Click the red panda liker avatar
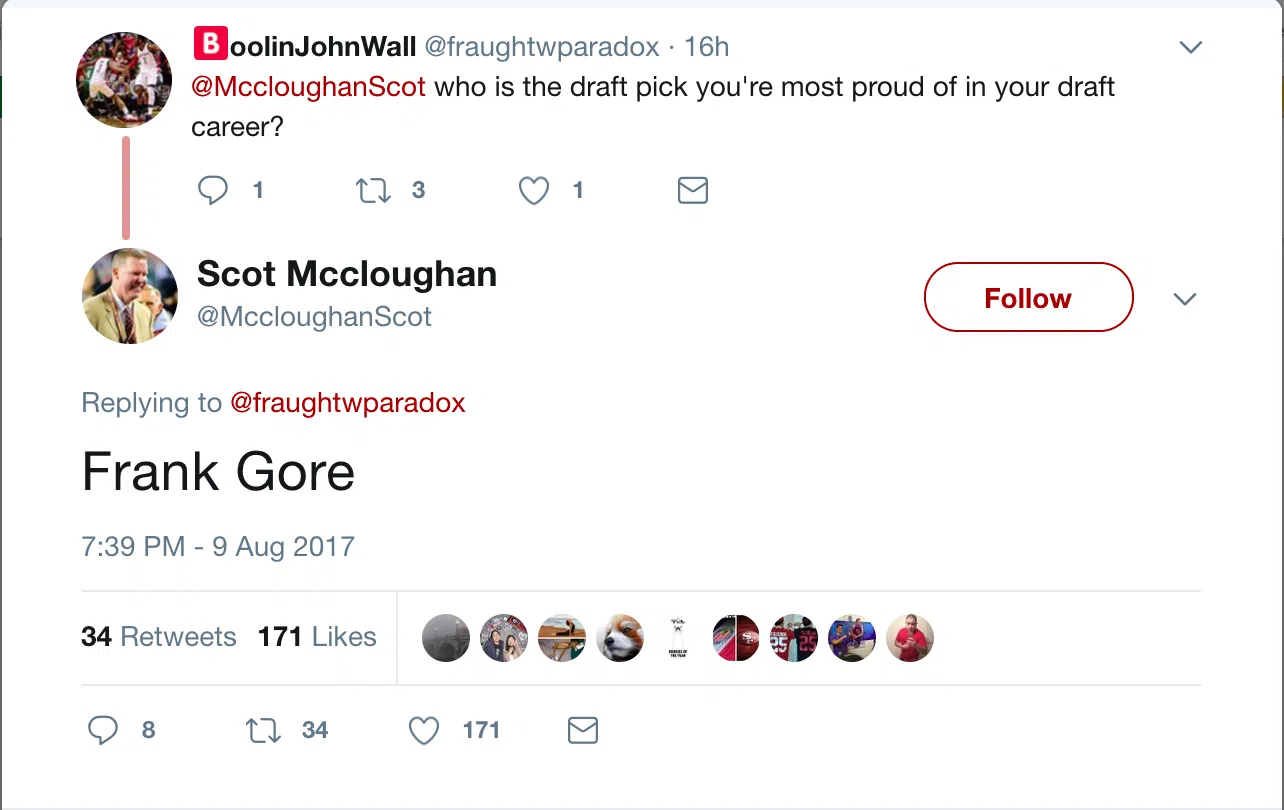 click(620, 638)
